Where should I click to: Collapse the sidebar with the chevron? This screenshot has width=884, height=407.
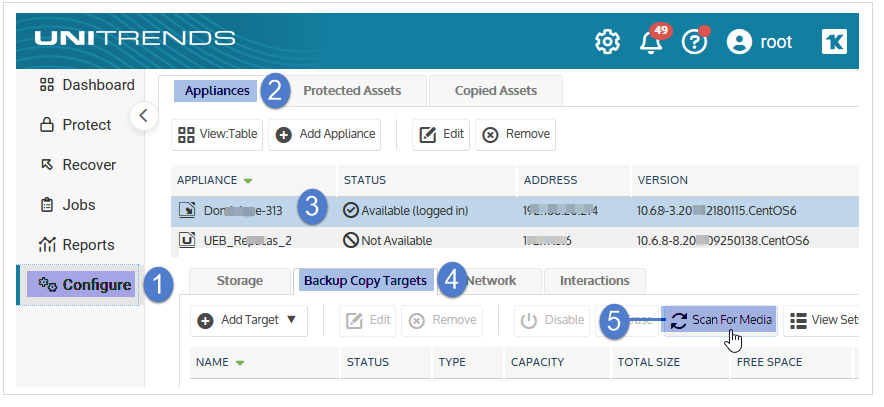(x=143, y=116)
